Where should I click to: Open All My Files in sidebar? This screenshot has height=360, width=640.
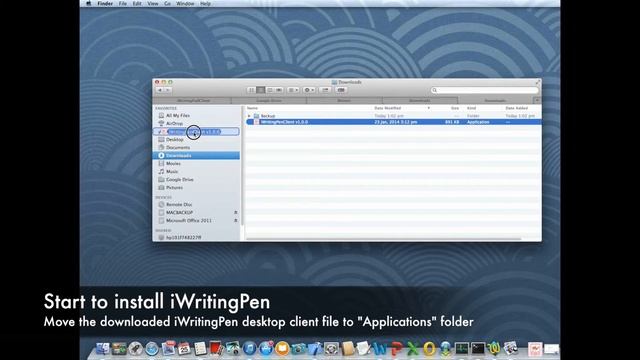(x=178, y=116)
